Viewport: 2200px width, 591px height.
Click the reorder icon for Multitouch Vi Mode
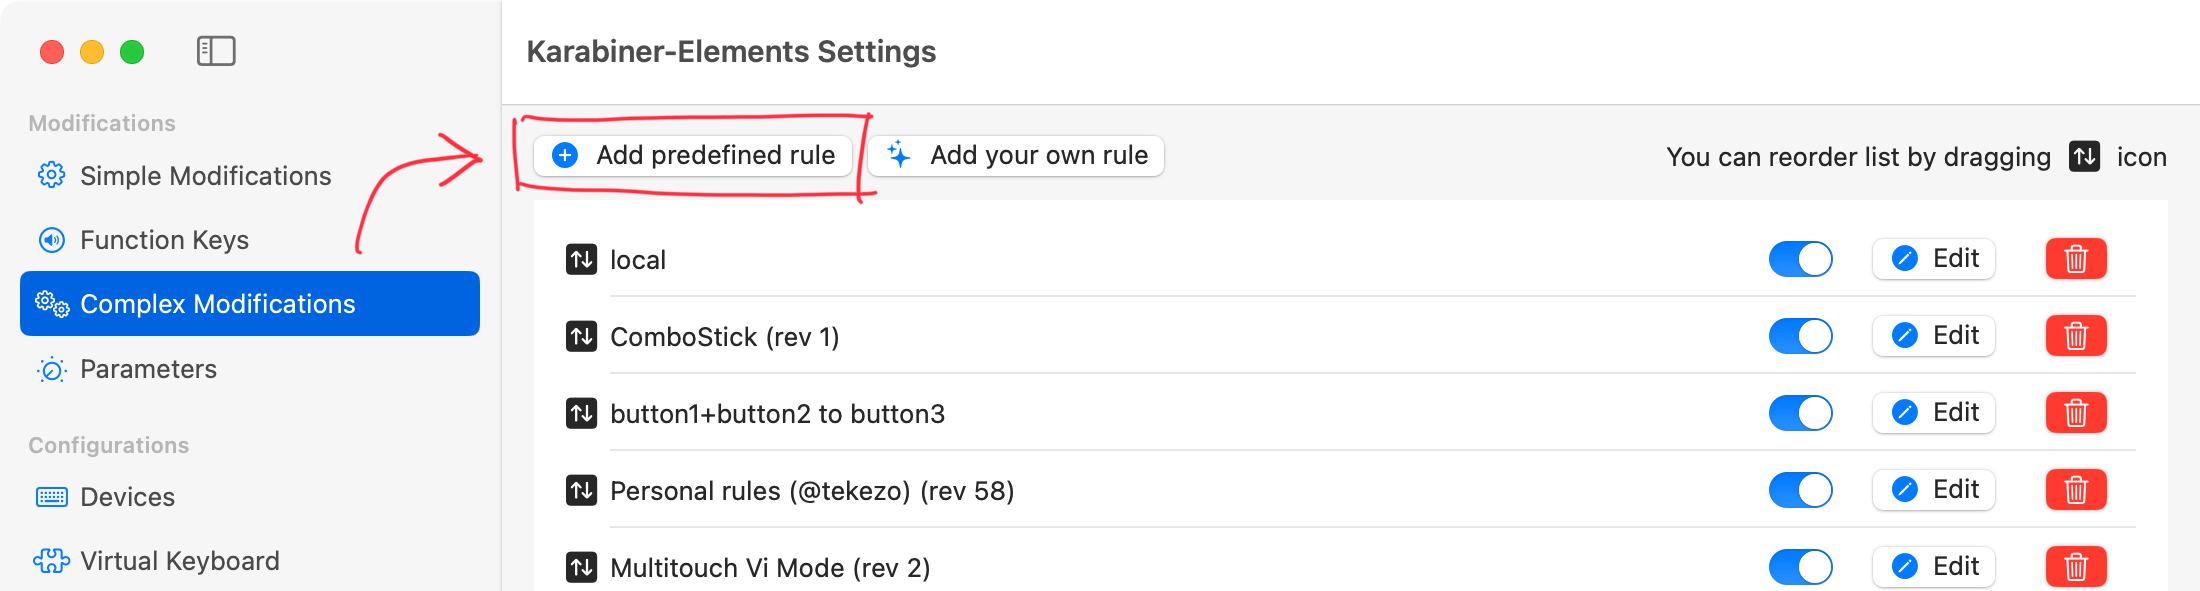[x=581, y=567]
